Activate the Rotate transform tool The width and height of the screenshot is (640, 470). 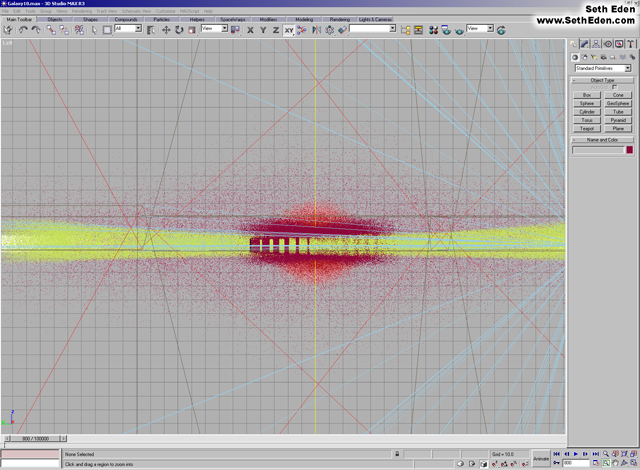coord(178,29)
